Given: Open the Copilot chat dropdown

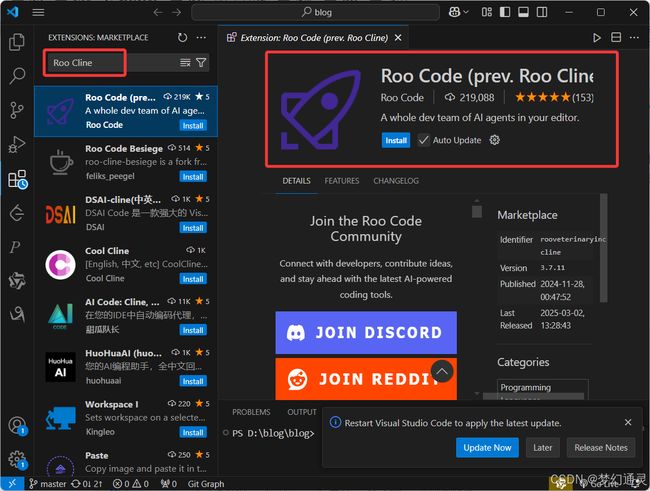Looking at the screenshot, I should click(458, 12).
